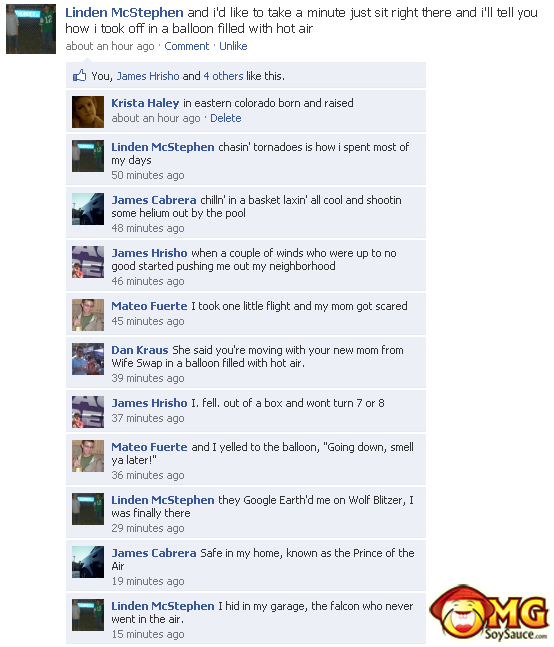Screen dimensions: 554x647
Task: Select James Hrisho's avatar on the 37 minutes comment
Action: click(x=88, y=412)
